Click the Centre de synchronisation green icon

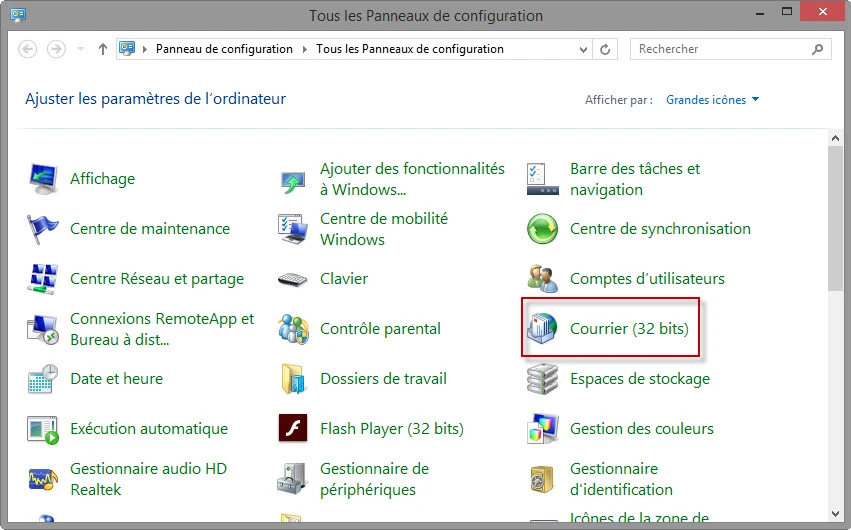542,229
